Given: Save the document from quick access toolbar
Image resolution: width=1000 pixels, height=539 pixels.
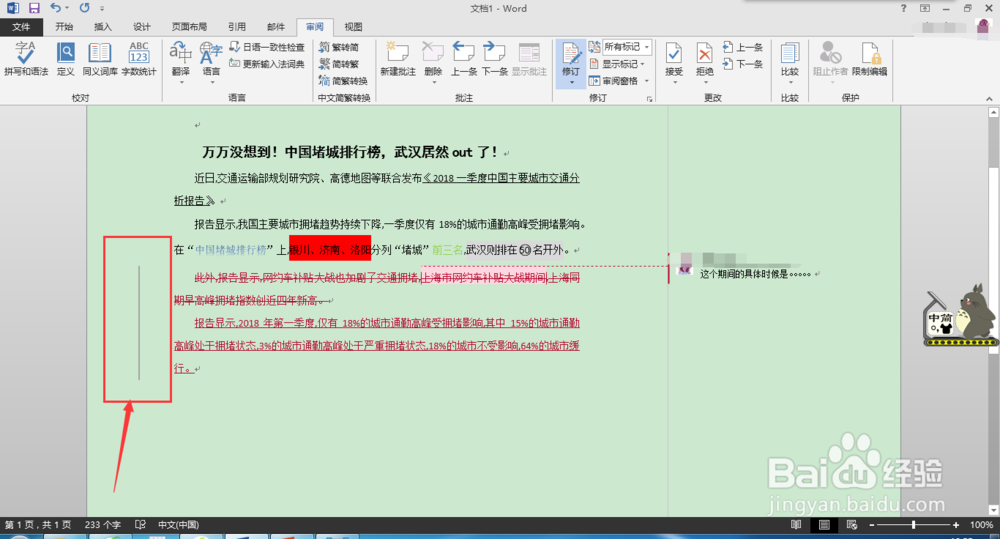Looking at the screenshot, I should pos(34,8).
